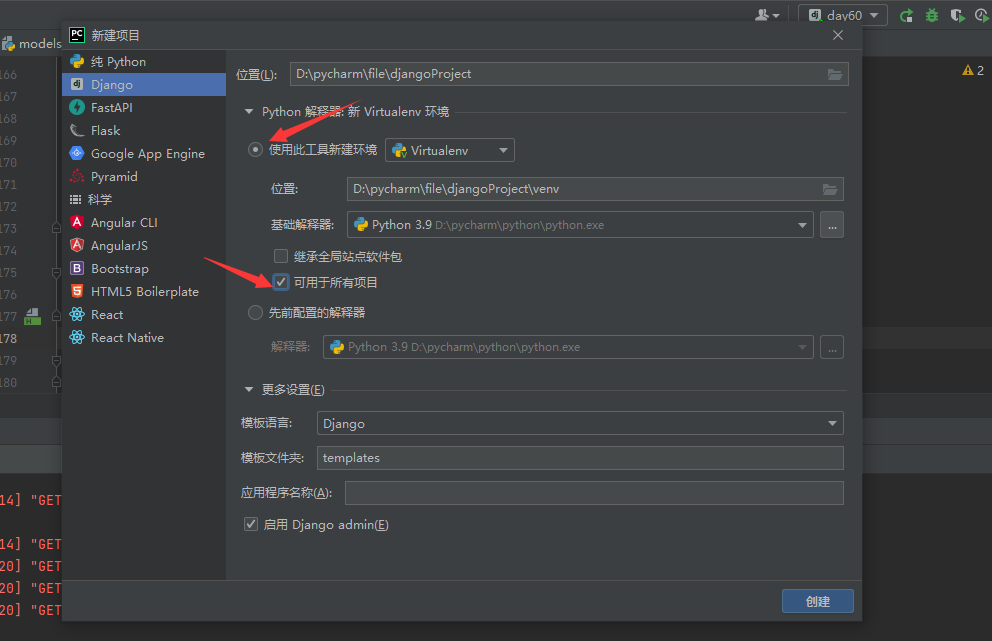Select Django in the project type list
This screenshot has height=641, width=992.
click(x=144, y=85)
